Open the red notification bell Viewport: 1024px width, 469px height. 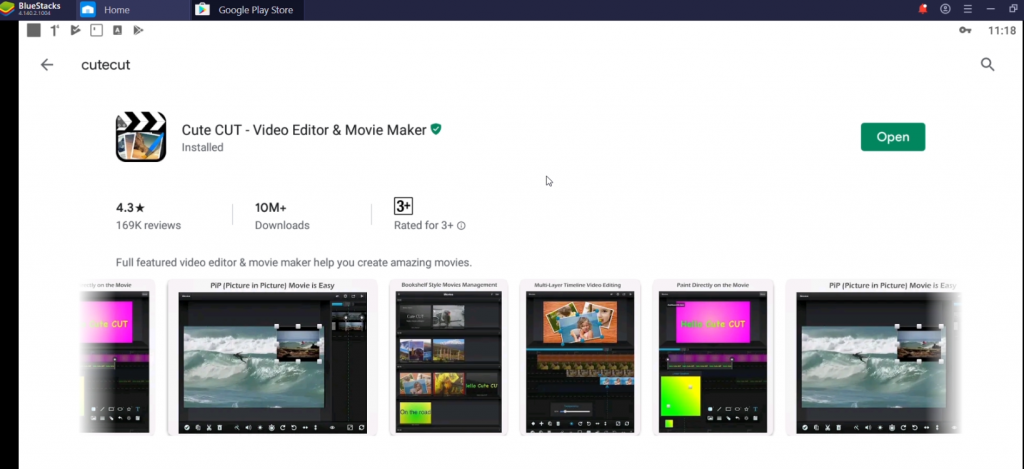point(923,9)
